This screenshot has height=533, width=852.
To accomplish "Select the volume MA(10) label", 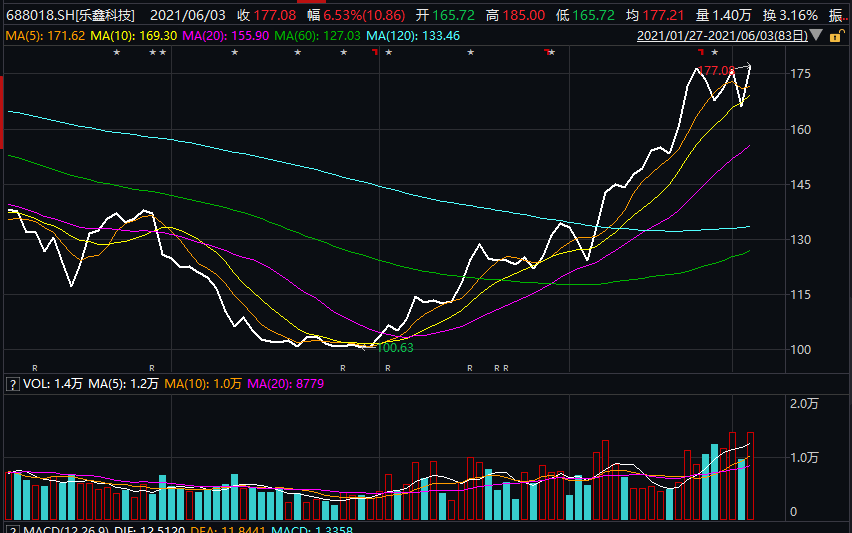I will coord(203,384).
